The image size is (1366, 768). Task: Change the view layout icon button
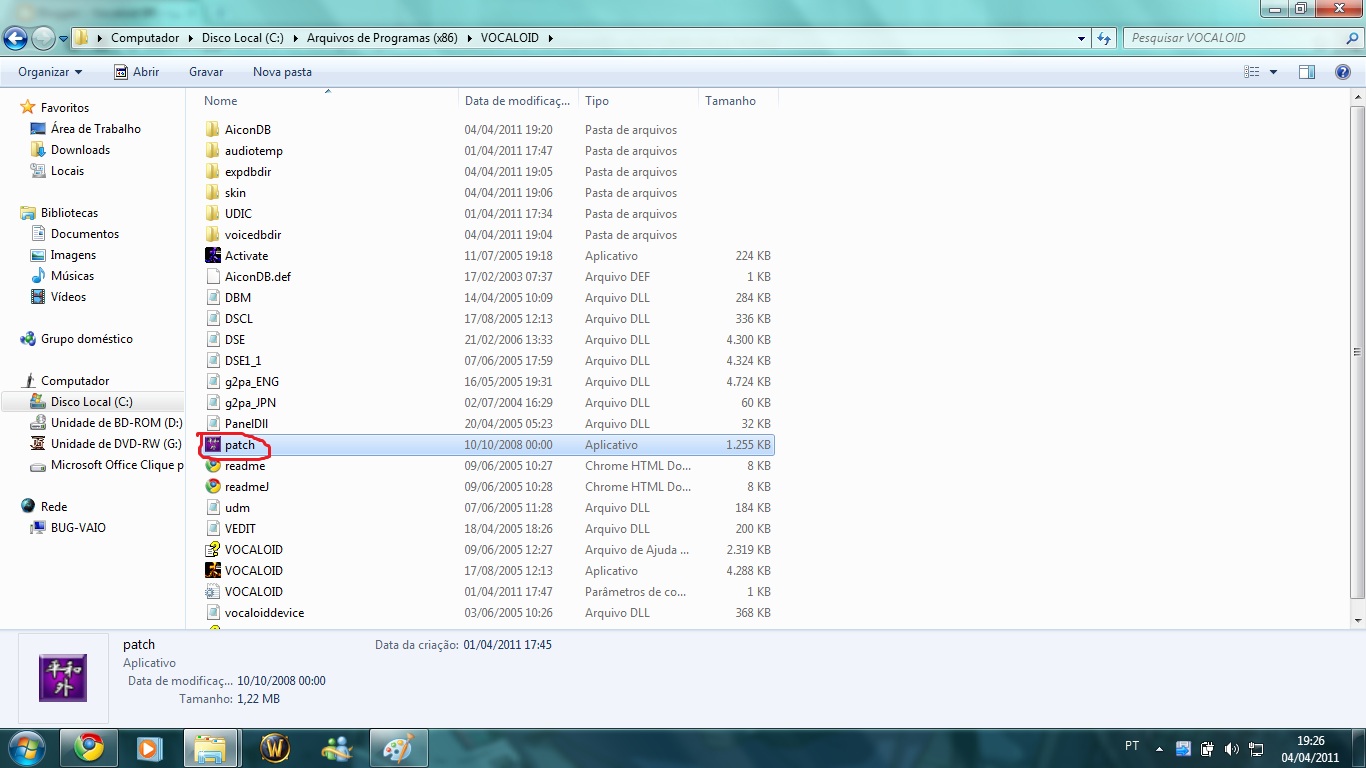tap(1252, 72)
